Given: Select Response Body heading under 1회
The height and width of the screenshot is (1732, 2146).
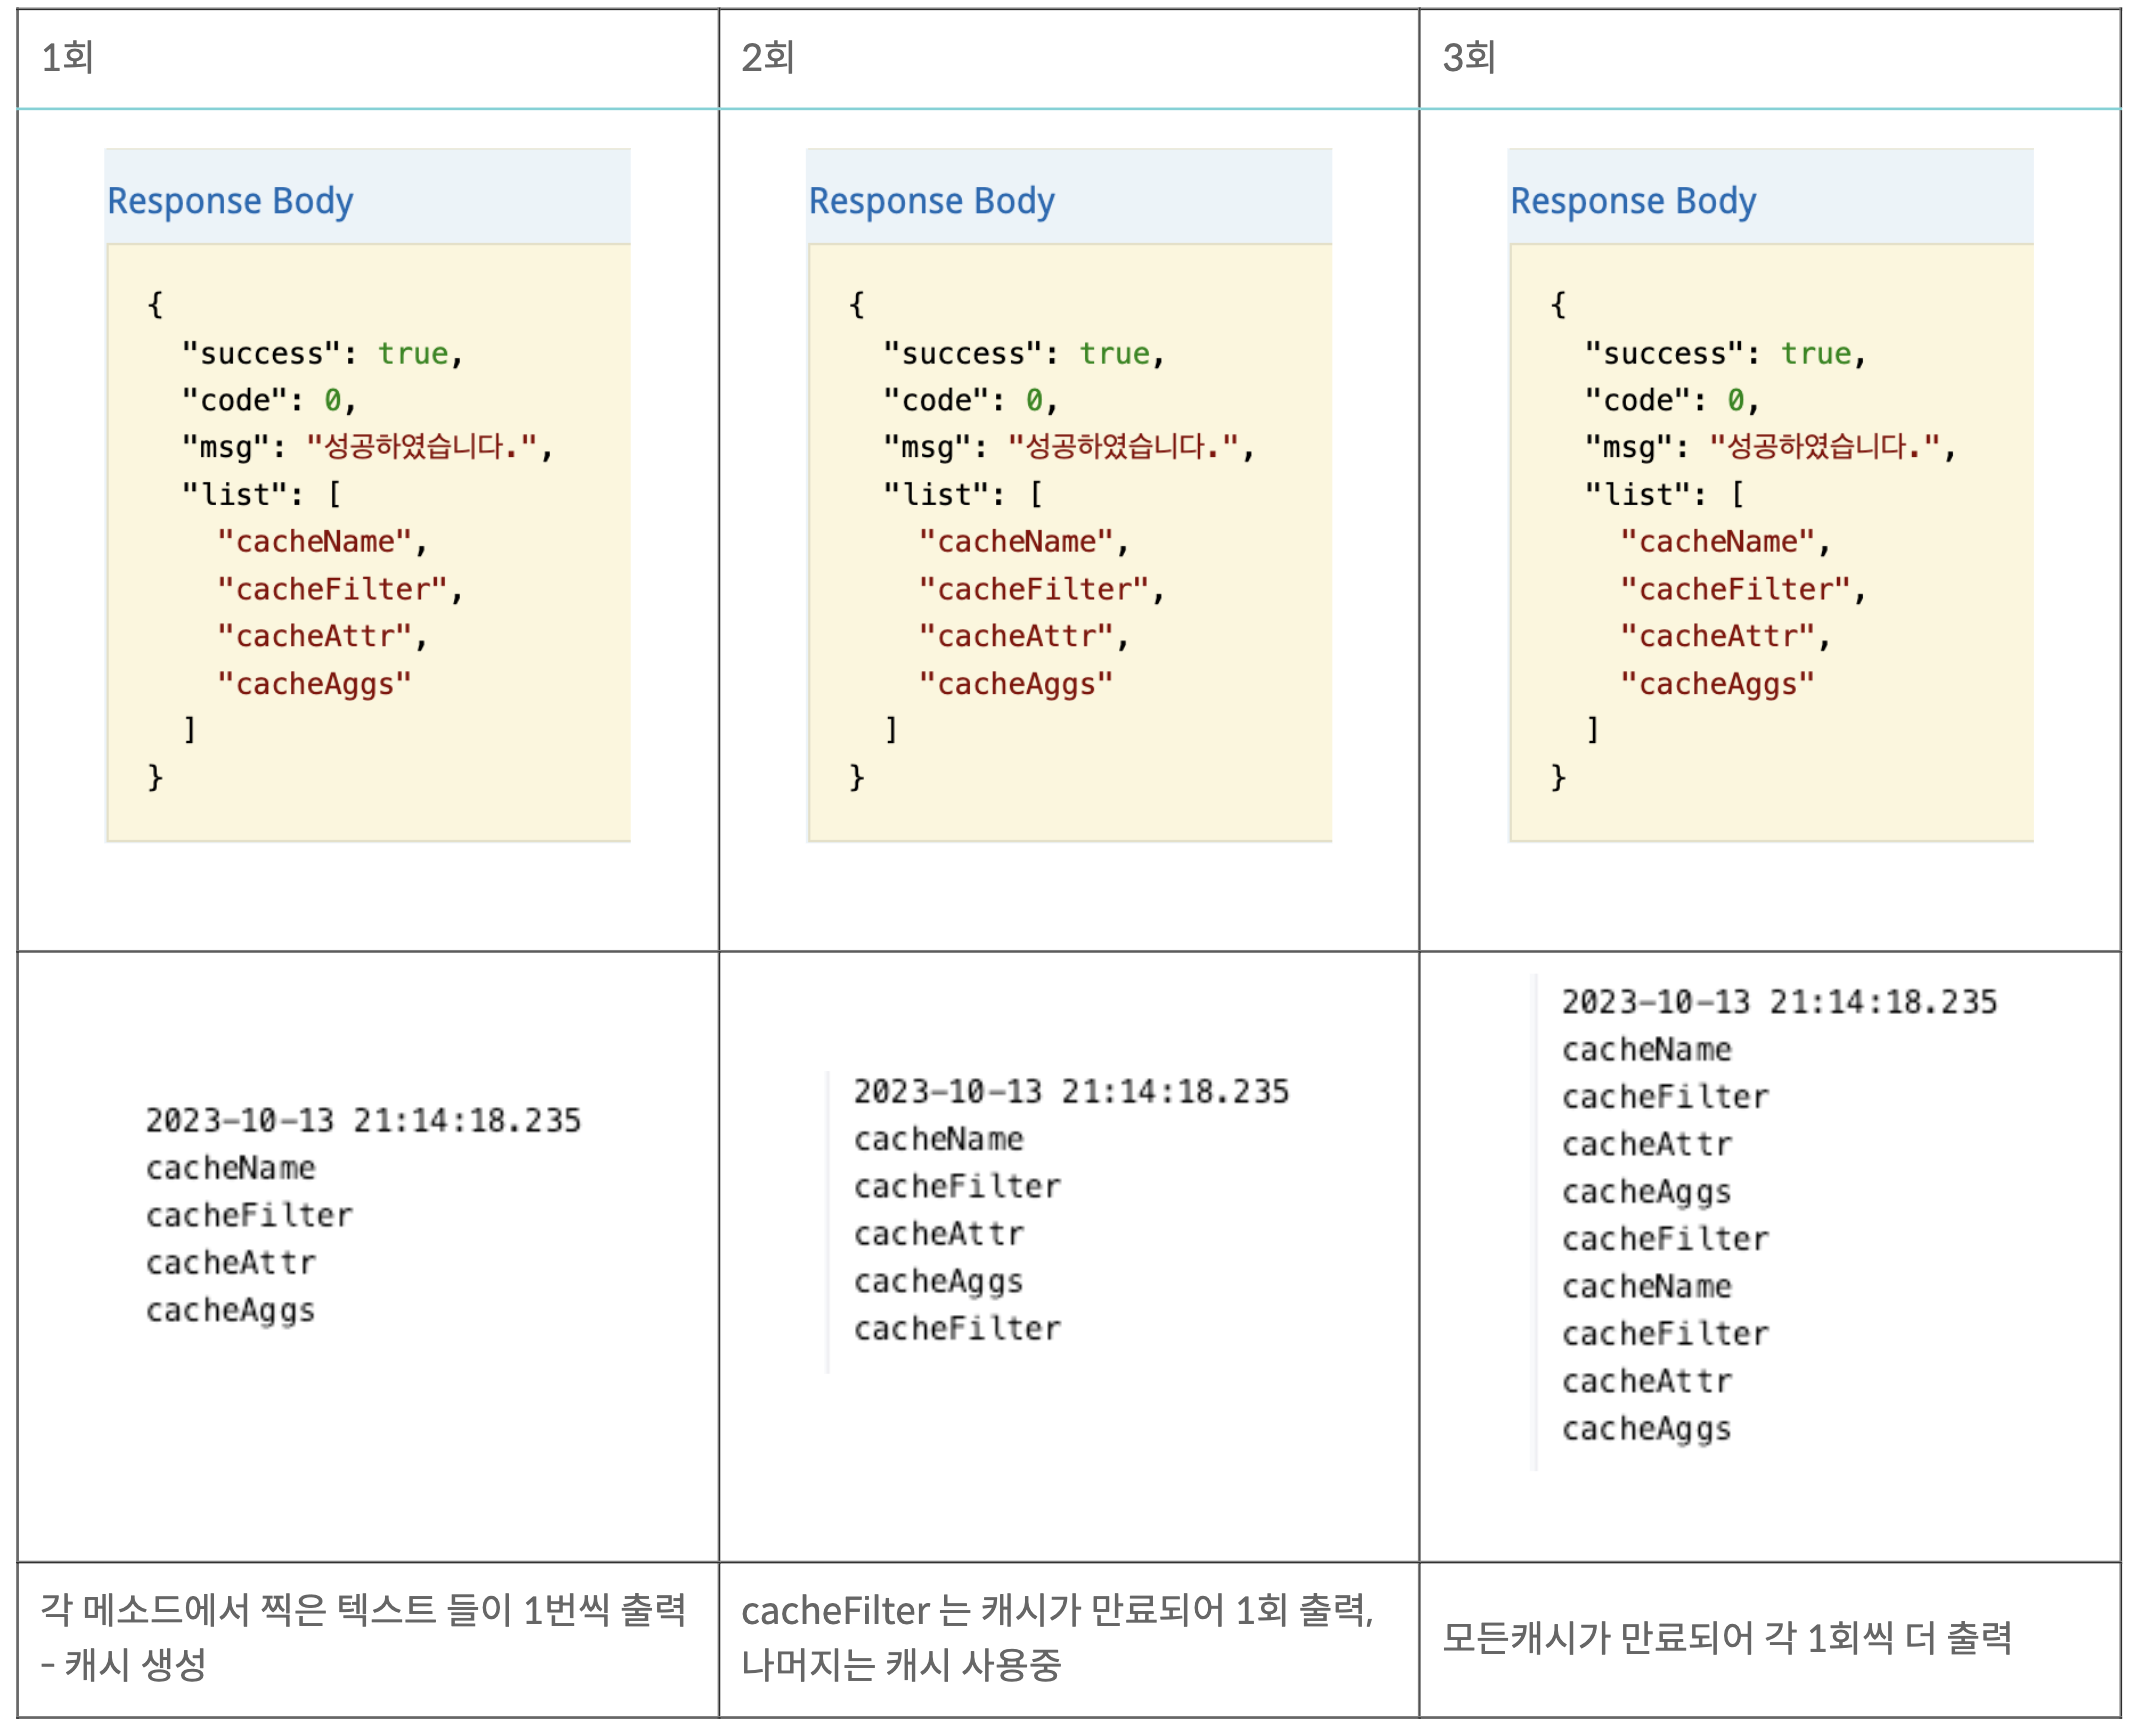Looking at the screenshot, I should (x=230, y=200).
